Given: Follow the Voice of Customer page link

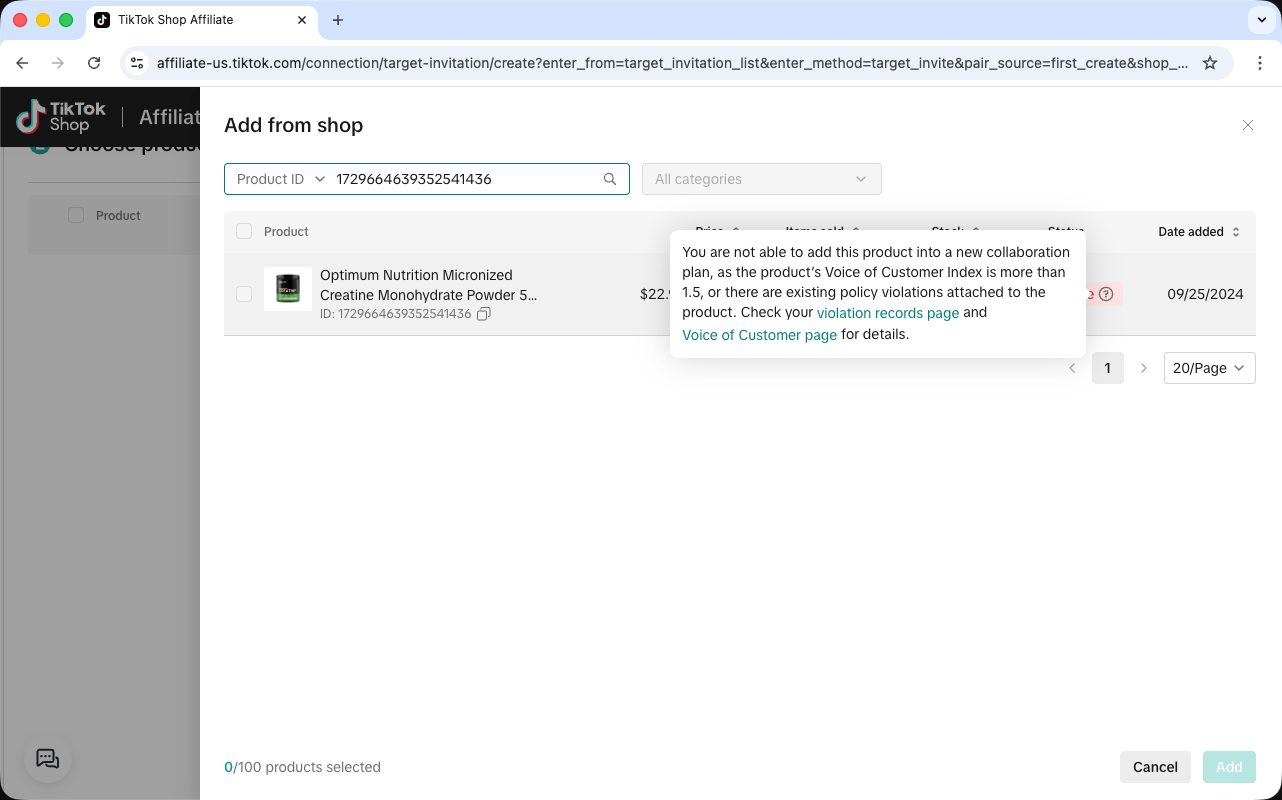Looking at the screenshot, I should 760,335.
